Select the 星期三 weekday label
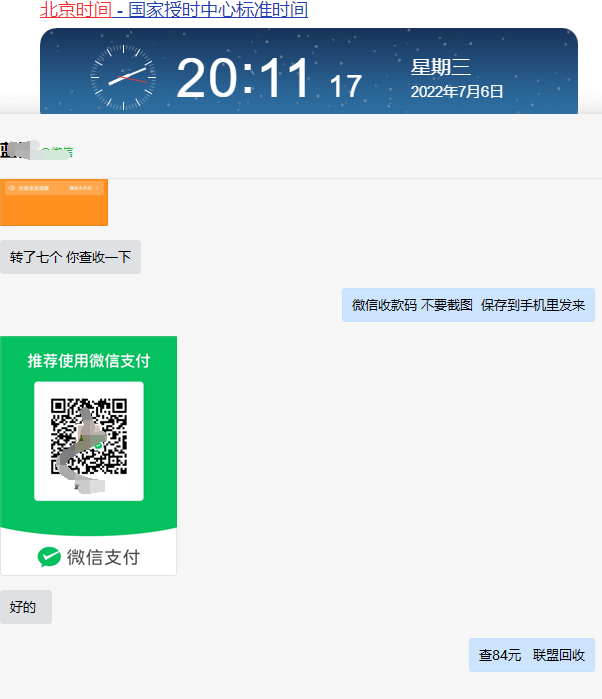This screenshot has height=699, width=602. [440, 68]
